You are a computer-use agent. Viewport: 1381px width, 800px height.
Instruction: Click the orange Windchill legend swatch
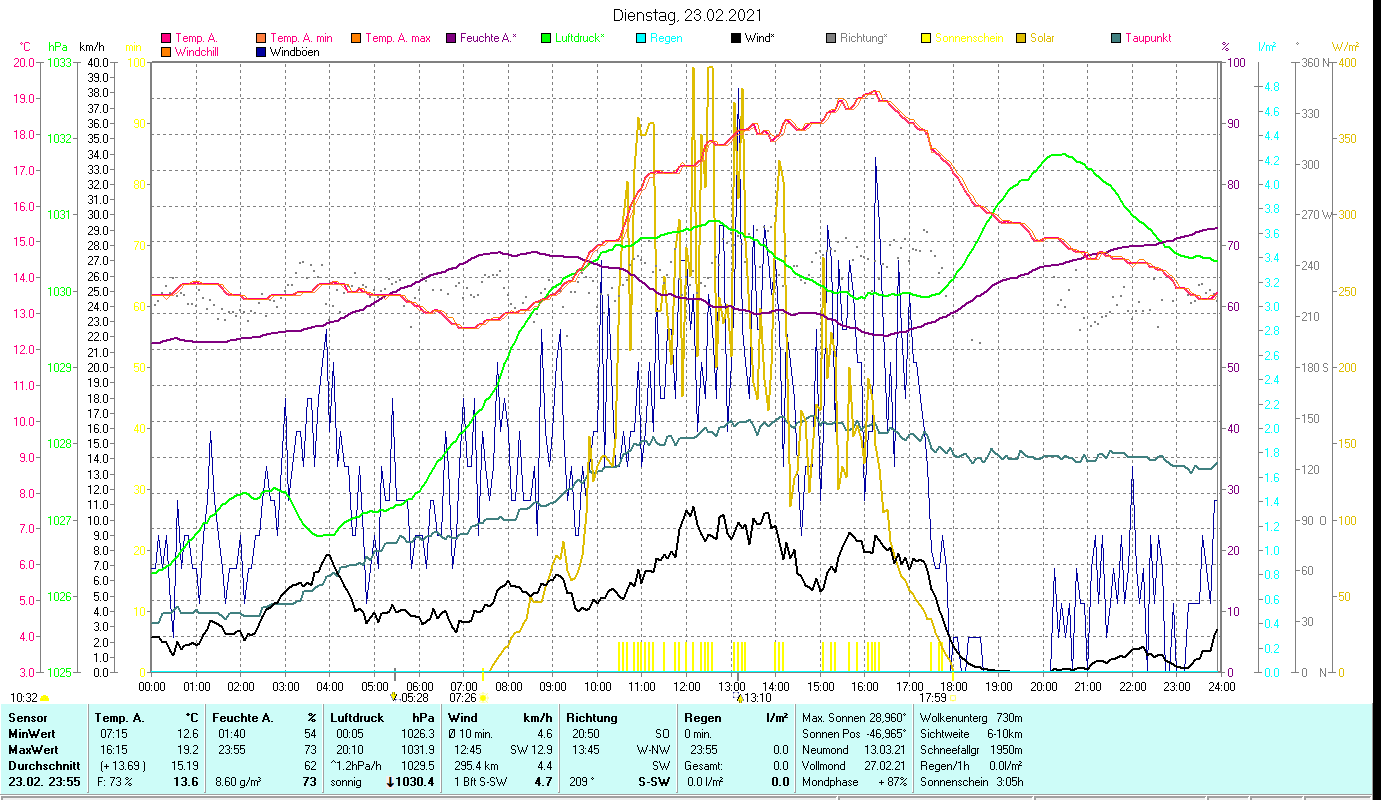click(x=165, y=52)
